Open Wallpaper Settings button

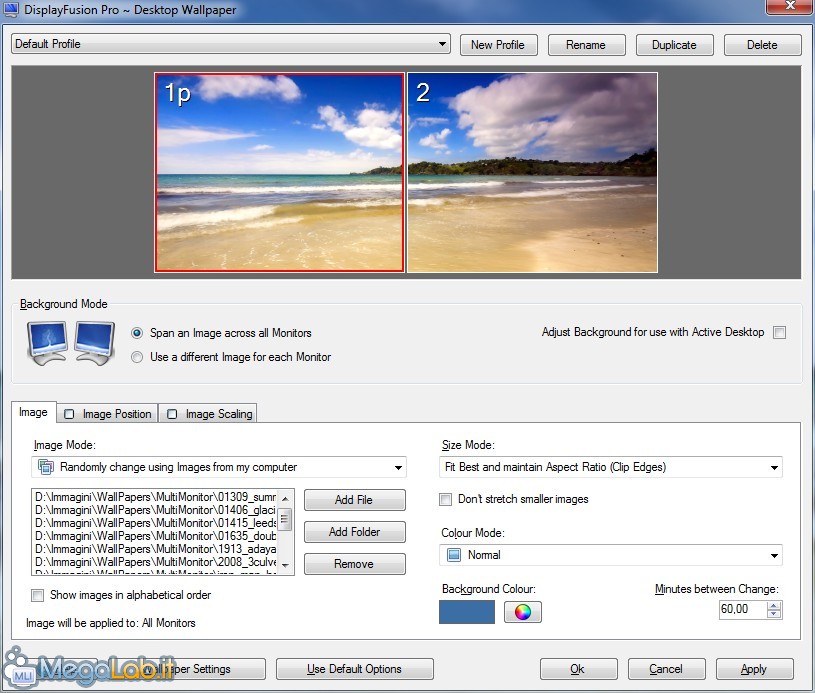coord(187,669)
